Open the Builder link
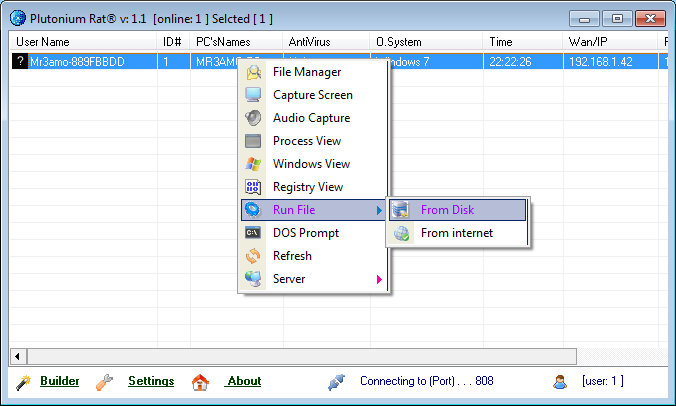 point(59,381)
